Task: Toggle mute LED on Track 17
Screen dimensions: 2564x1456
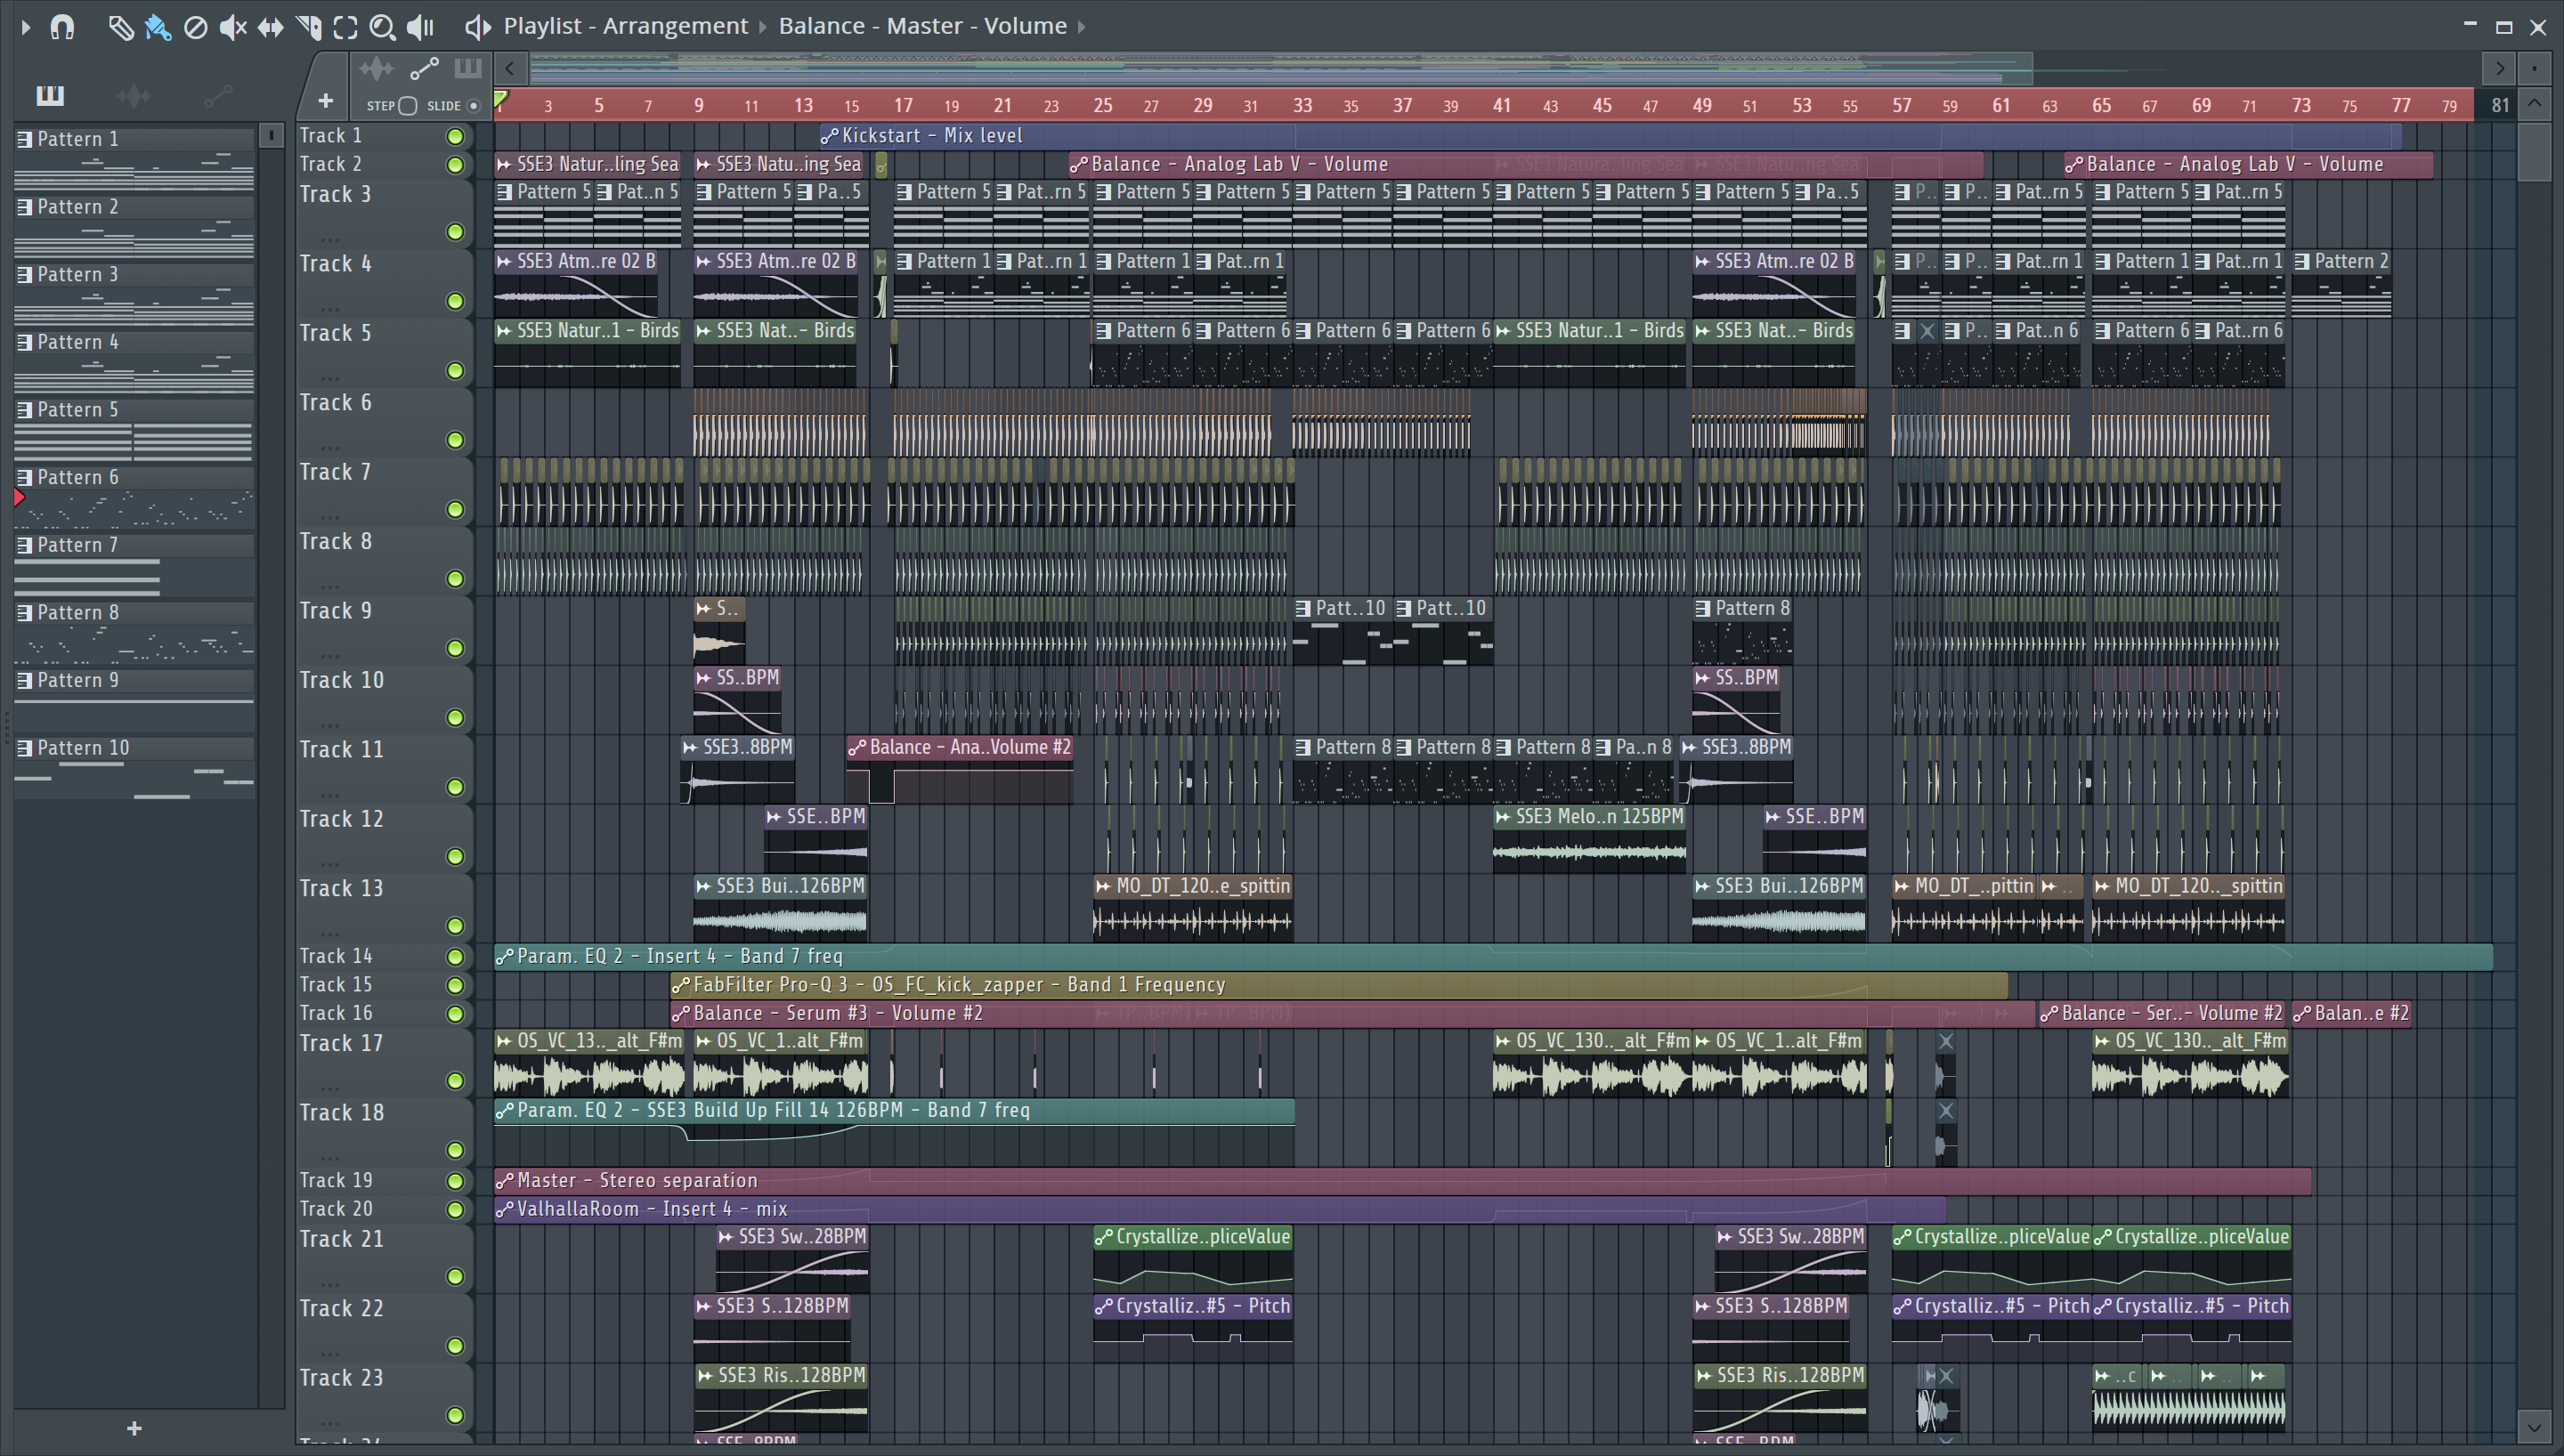Action: 455,1081
